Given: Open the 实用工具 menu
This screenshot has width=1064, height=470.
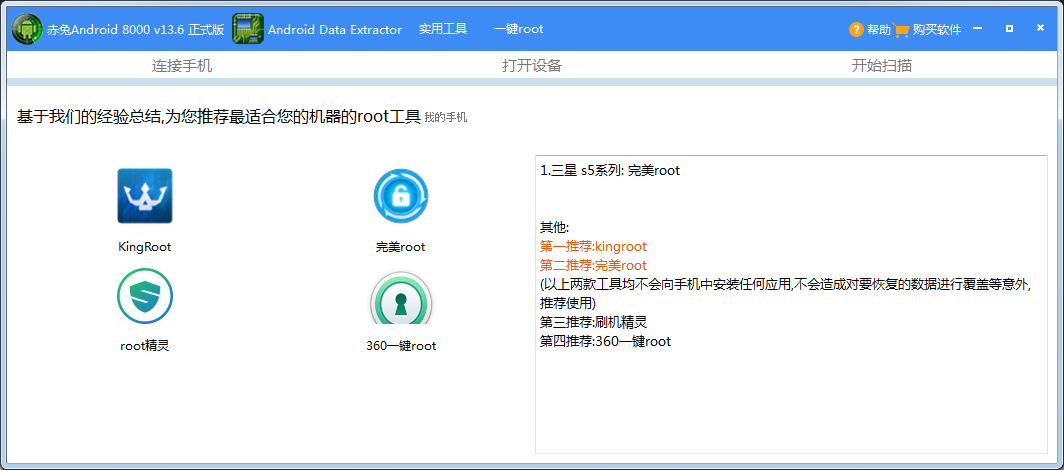Looking at the screenshot, I should [x=443, y=29].
